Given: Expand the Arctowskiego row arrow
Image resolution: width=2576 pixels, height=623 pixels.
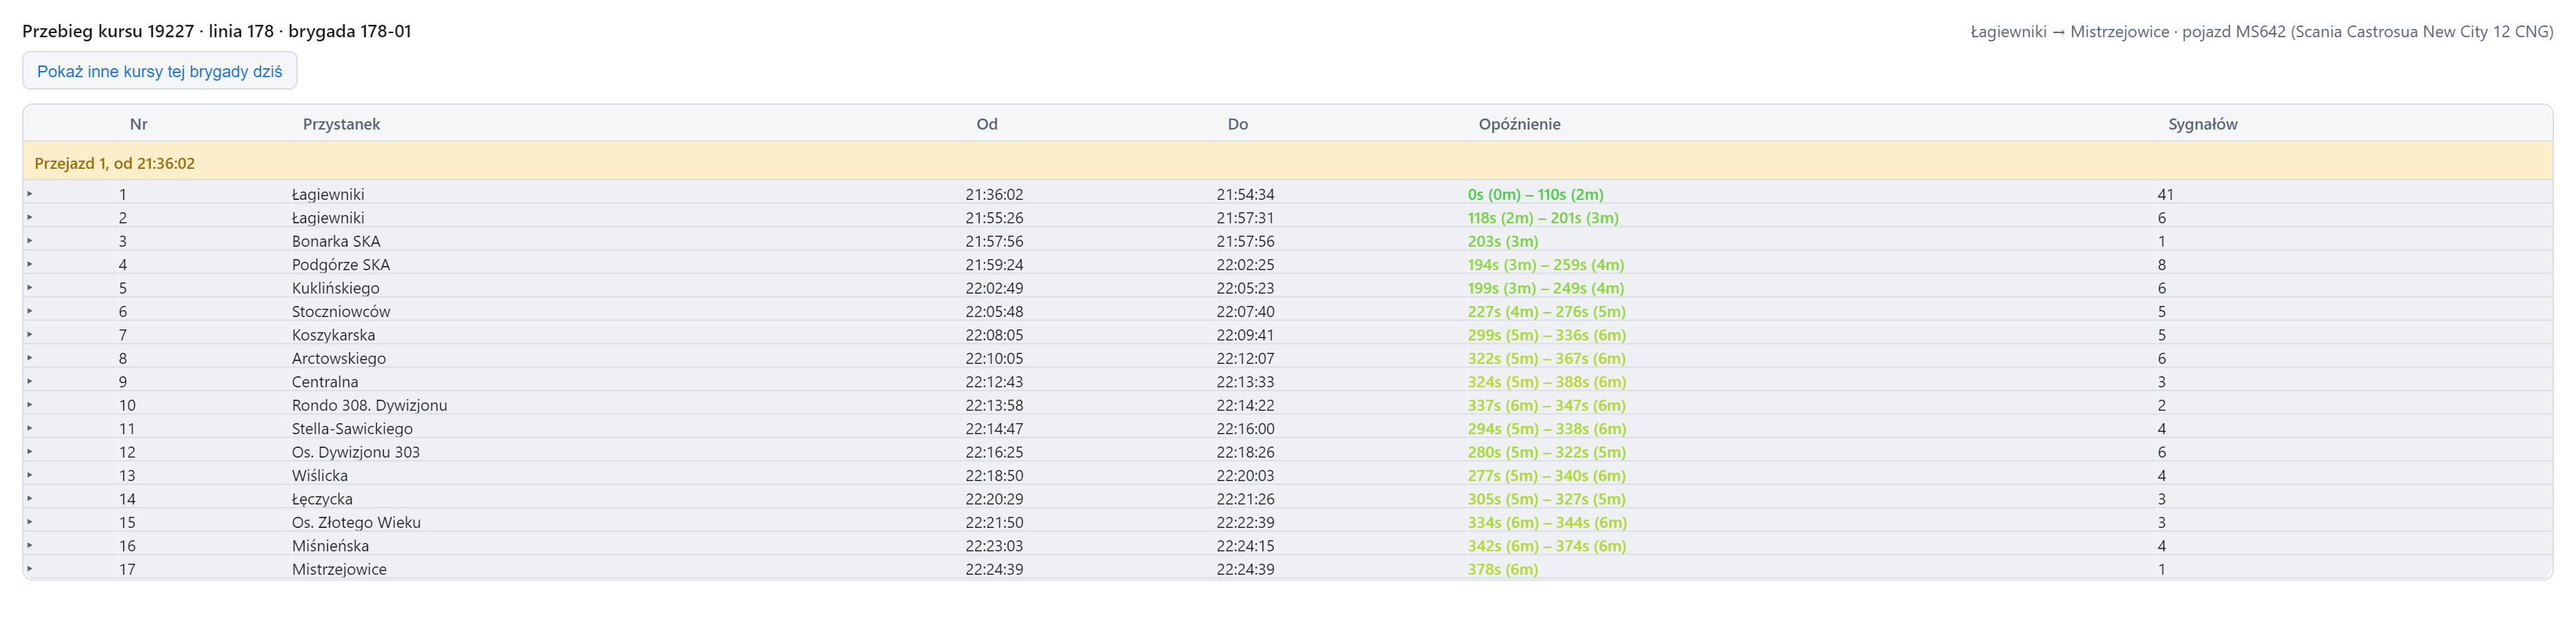Looking at the screenshot, I should (30, 357).
